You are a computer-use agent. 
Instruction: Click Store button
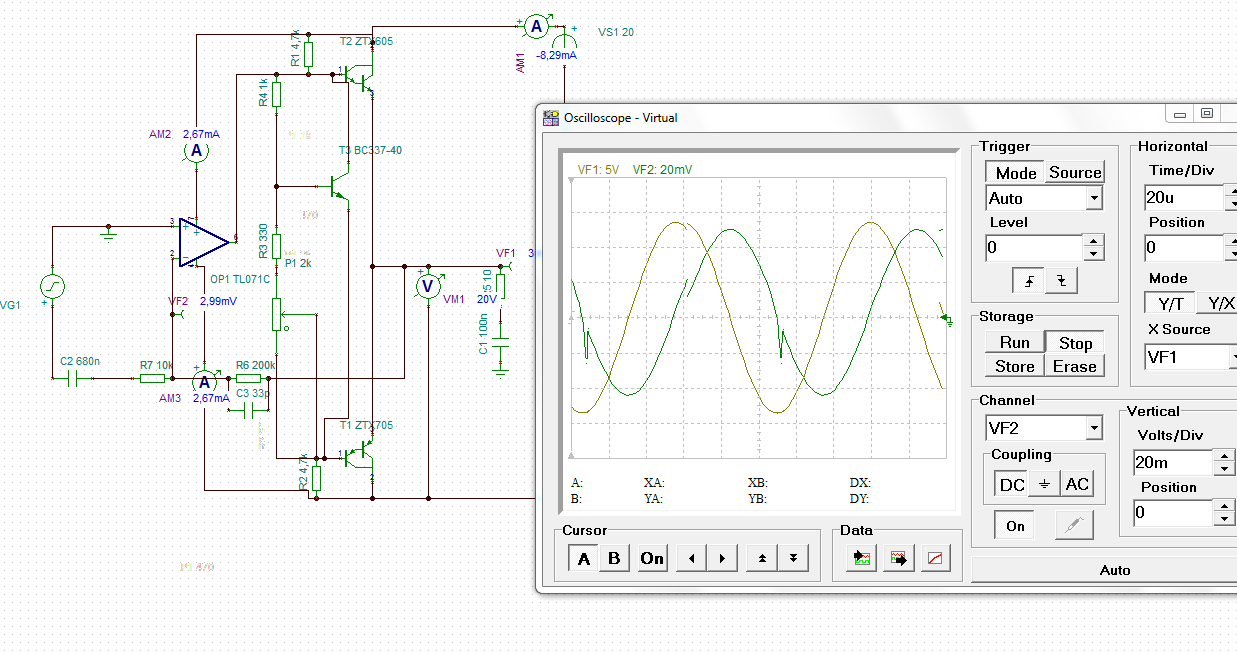[1014, 366]
